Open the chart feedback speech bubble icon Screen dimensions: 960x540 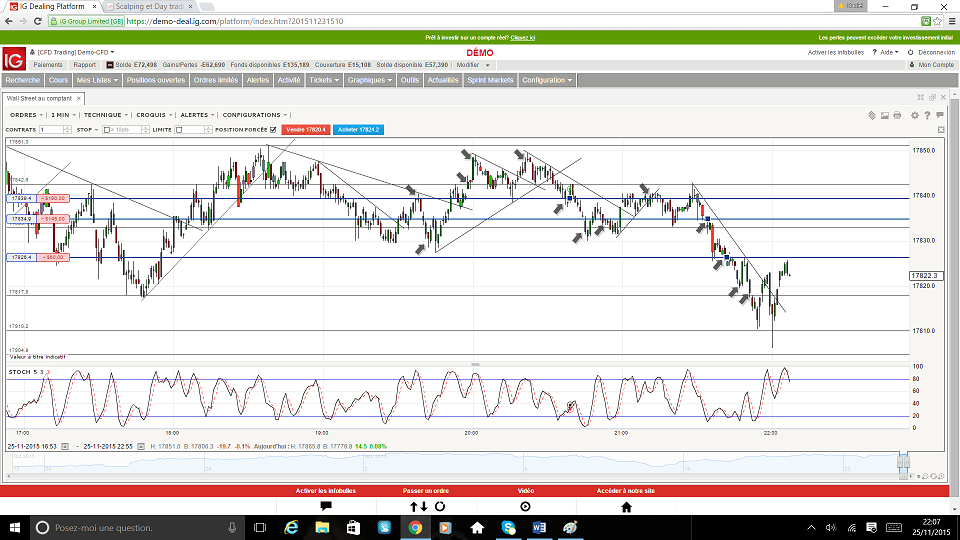click(x=940, y=115)
